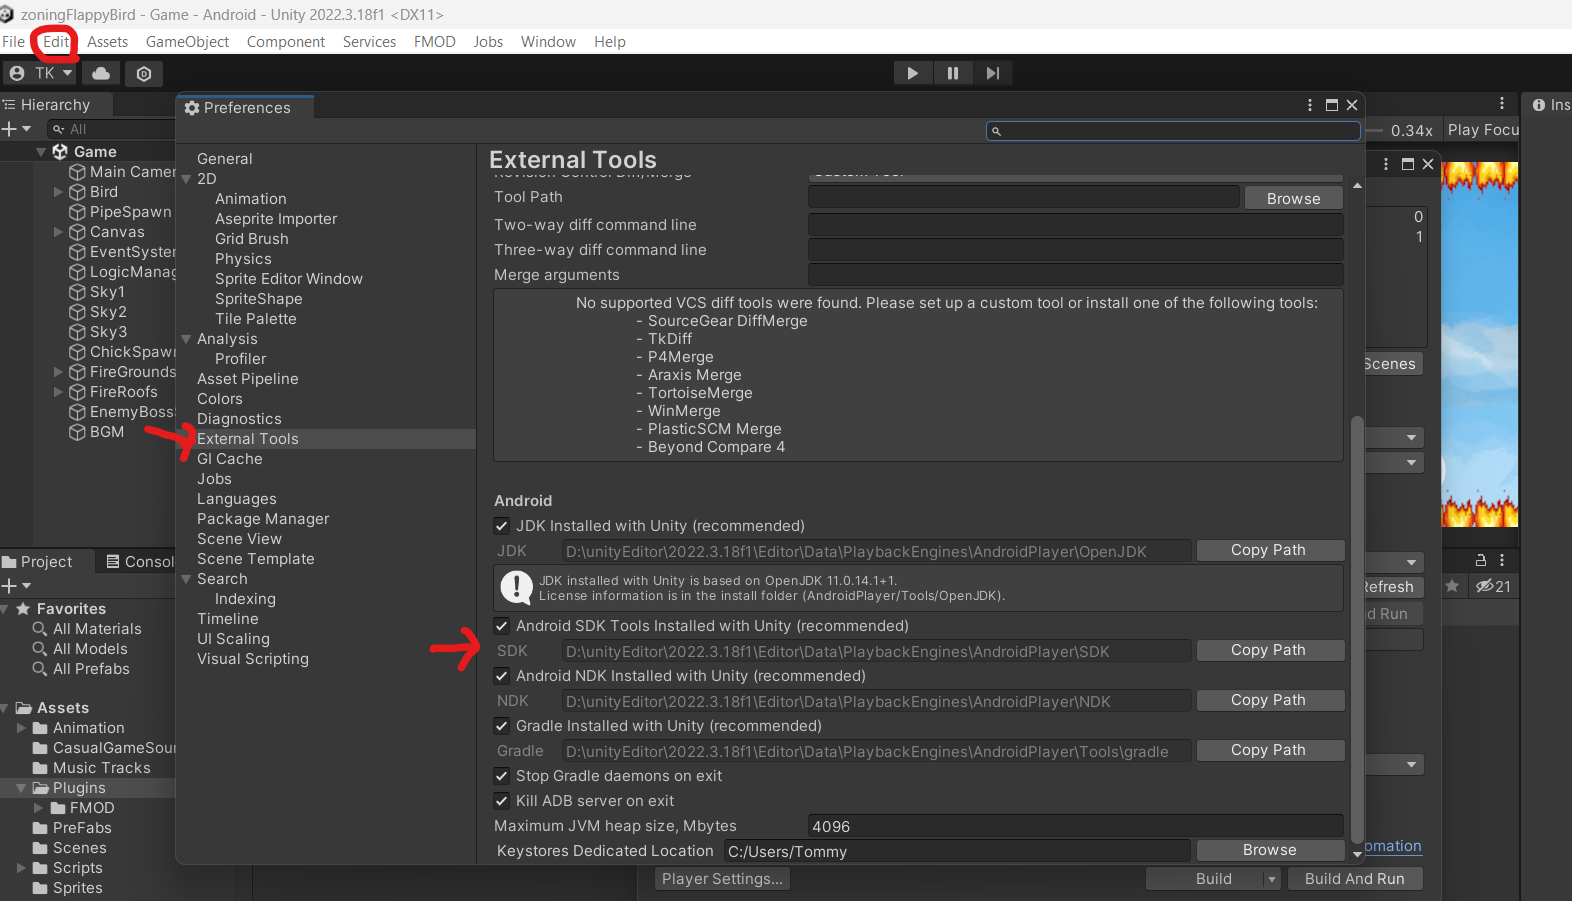
Task: Collapse the 2D preferences section
Action: (186, 179)
